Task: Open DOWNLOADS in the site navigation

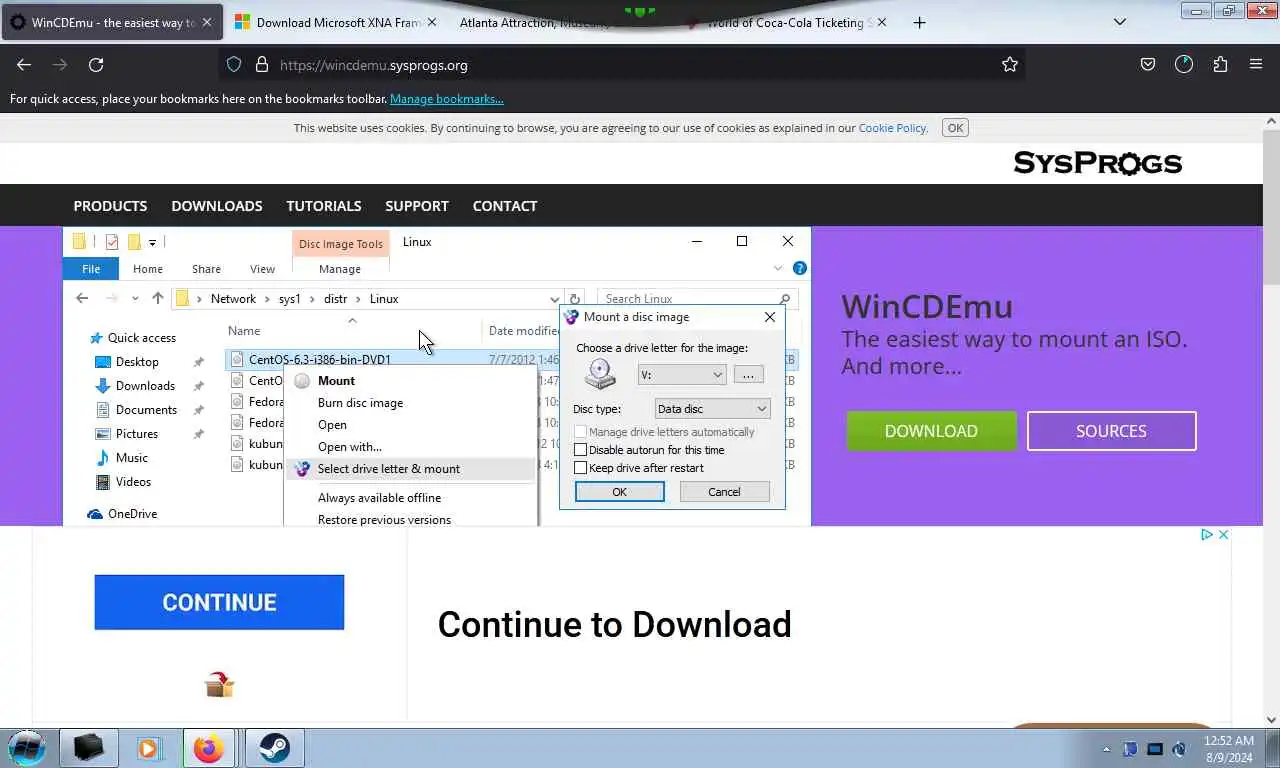Action: coord(217,205)
